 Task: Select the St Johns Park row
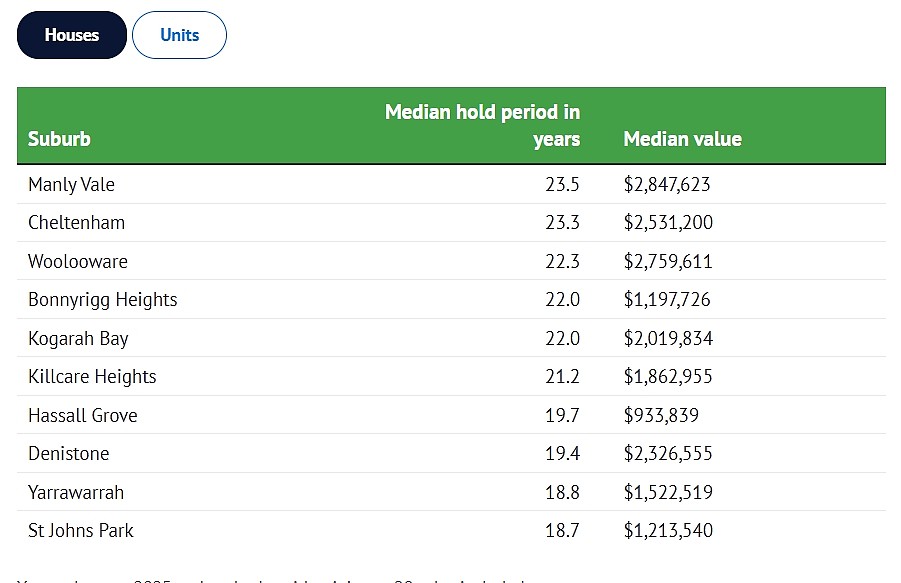point(451,530)
